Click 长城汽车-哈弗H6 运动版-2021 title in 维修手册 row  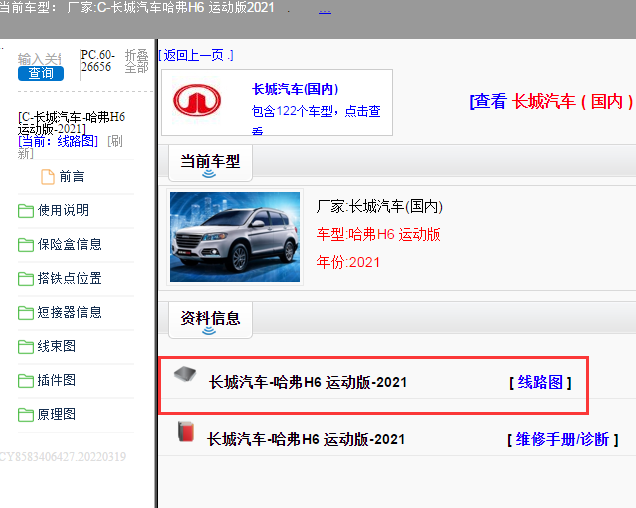[x=306, y=439]
